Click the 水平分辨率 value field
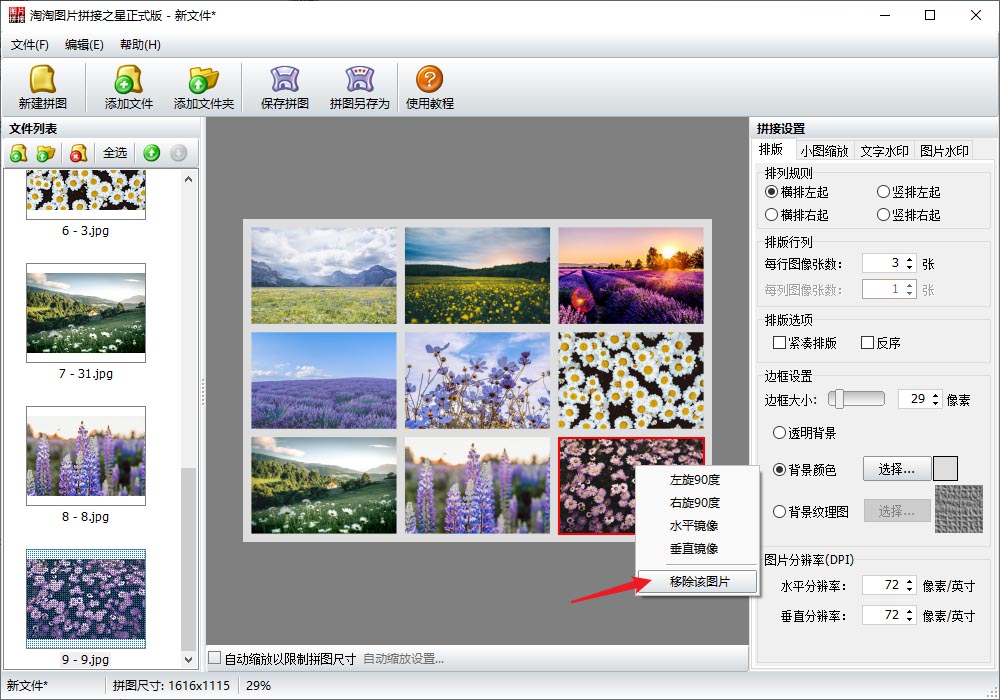Viewport: 1000px width, 700px height. point(883,585)
